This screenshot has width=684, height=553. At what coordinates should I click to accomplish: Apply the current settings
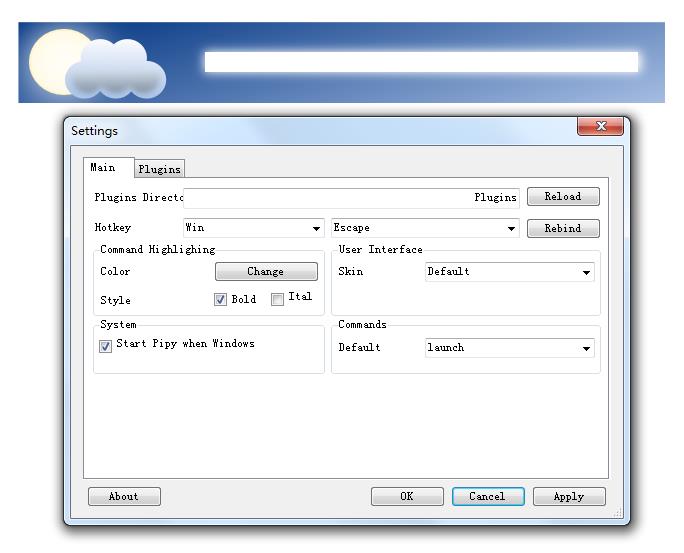tap(569, 497)
